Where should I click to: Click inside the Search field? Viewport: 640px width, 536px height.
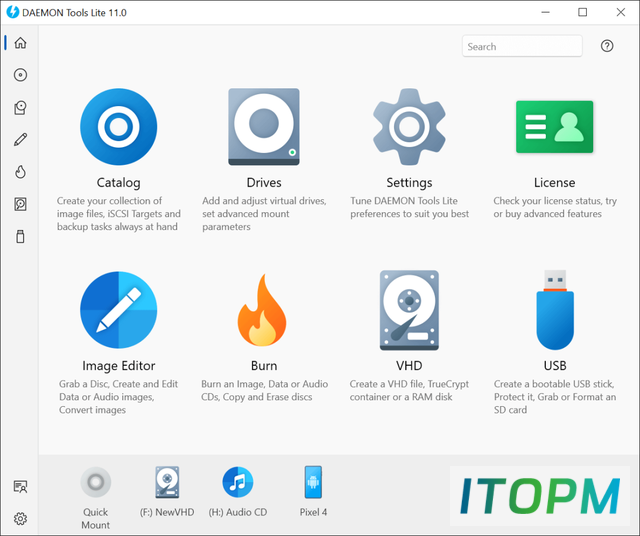click(x=522, y=46)
